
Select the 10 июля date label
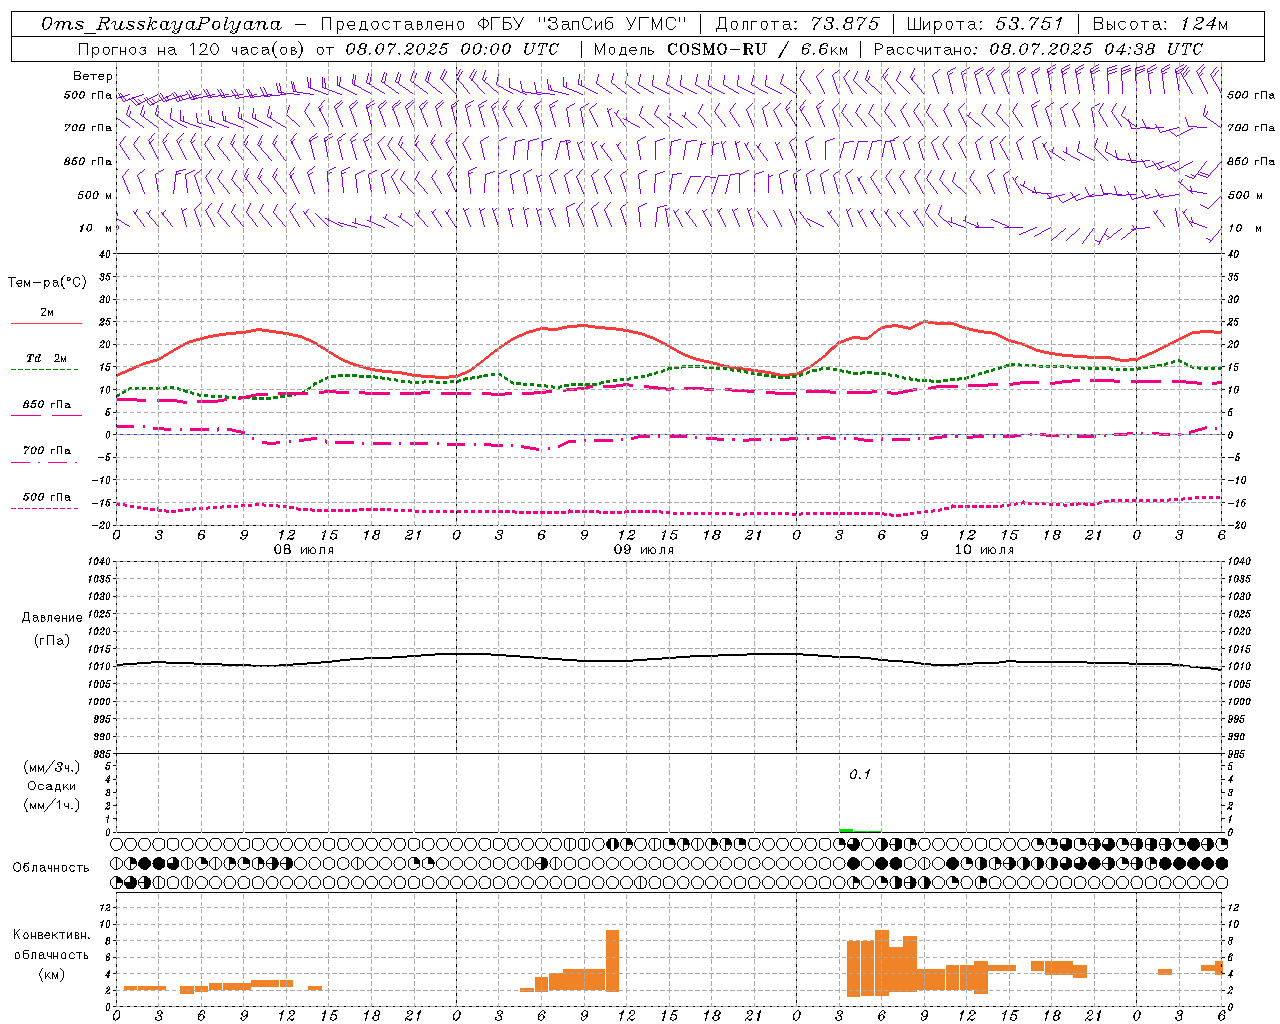pyautogui.click(x=983, y=550)
